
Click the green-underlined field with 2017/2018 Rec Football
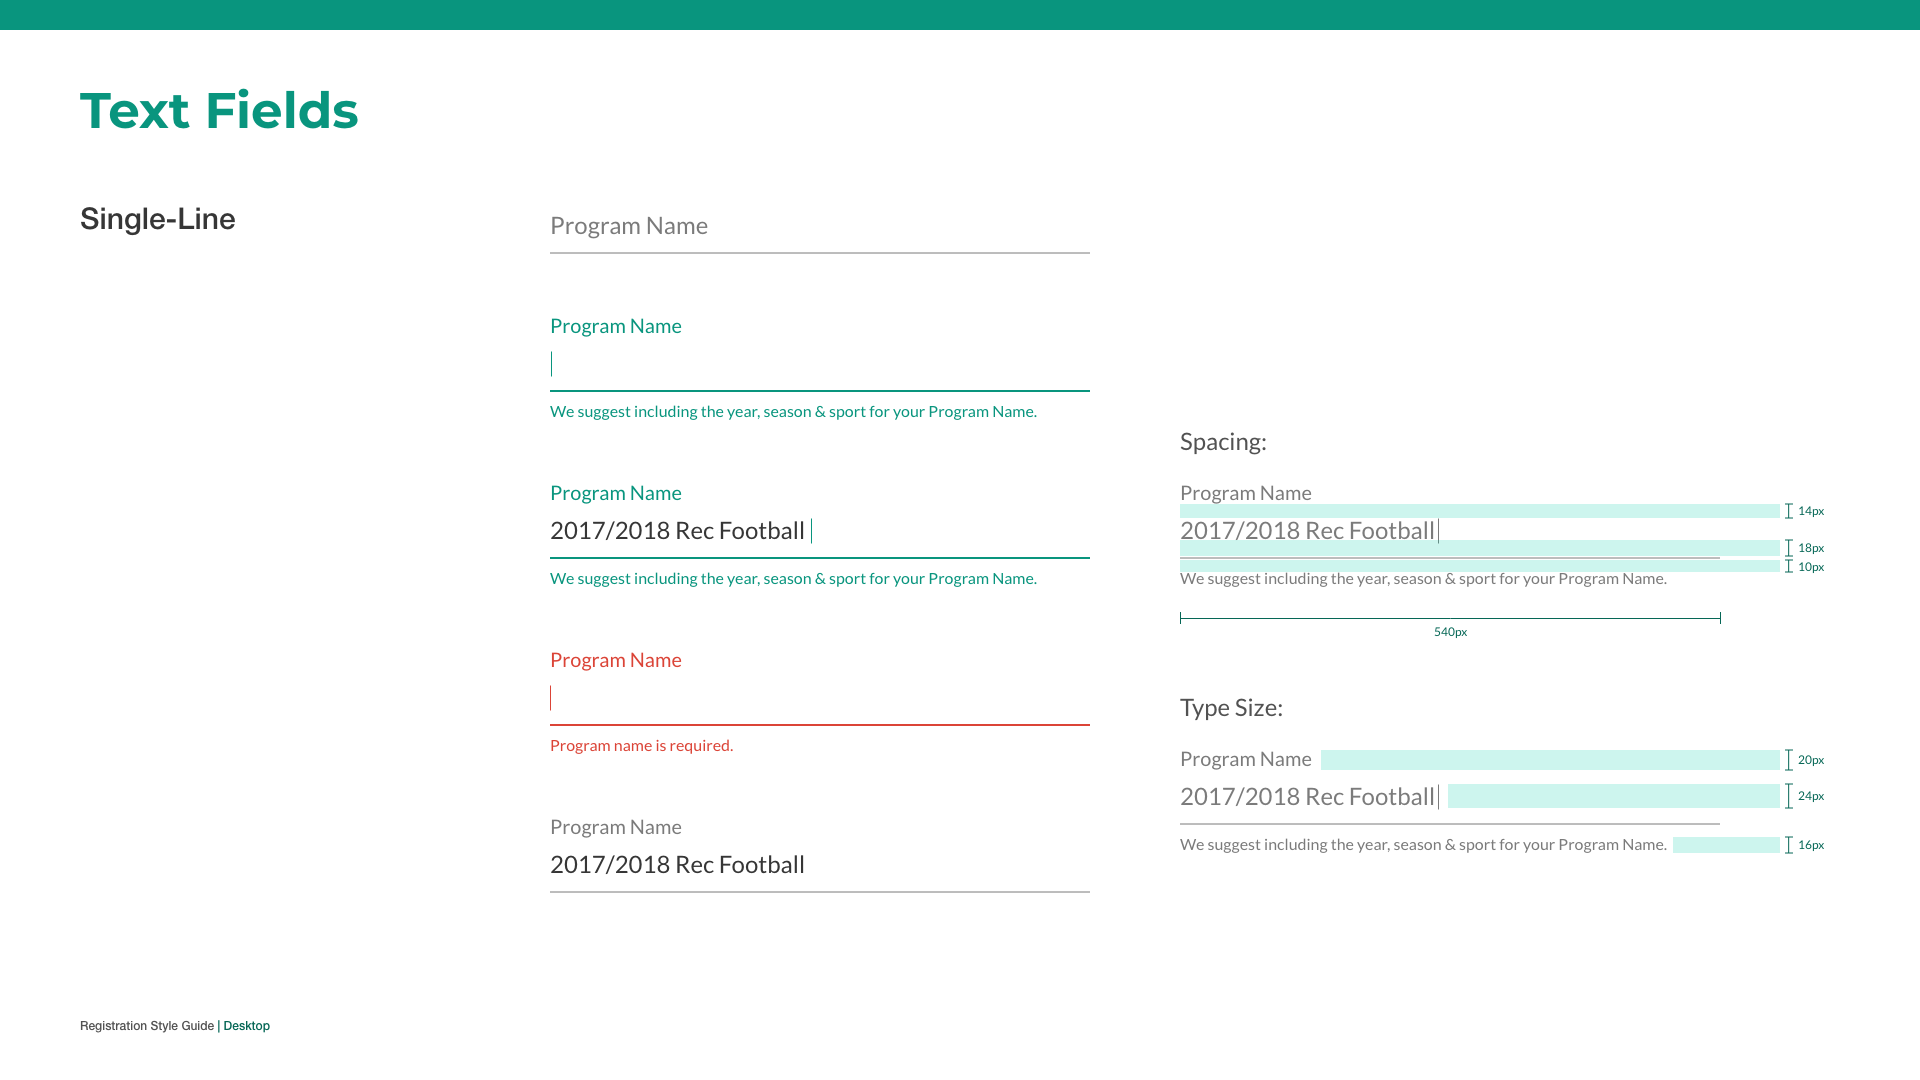click(x=819, y=531)
